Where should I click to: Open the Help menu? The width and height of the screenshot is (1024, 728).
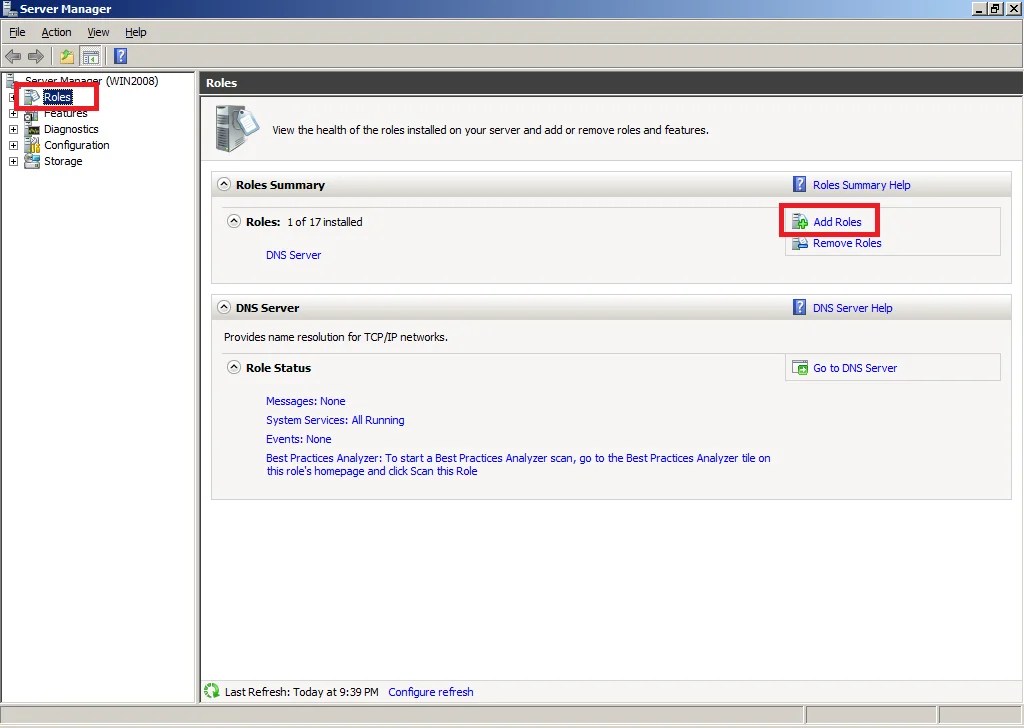[135, 32]
